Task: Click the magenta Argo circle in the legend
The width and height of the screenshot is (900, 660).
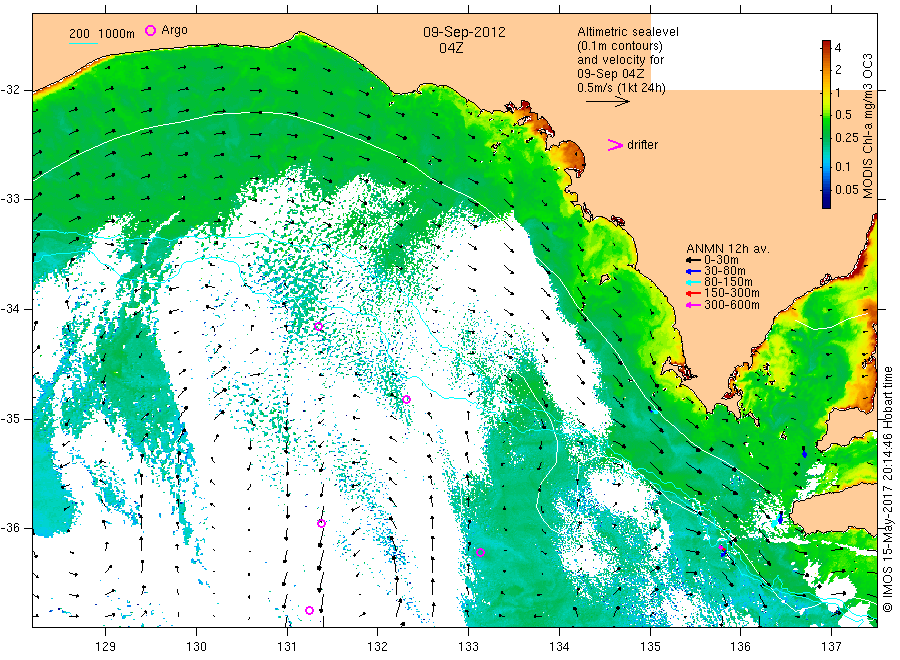Action: pos(150,30)
